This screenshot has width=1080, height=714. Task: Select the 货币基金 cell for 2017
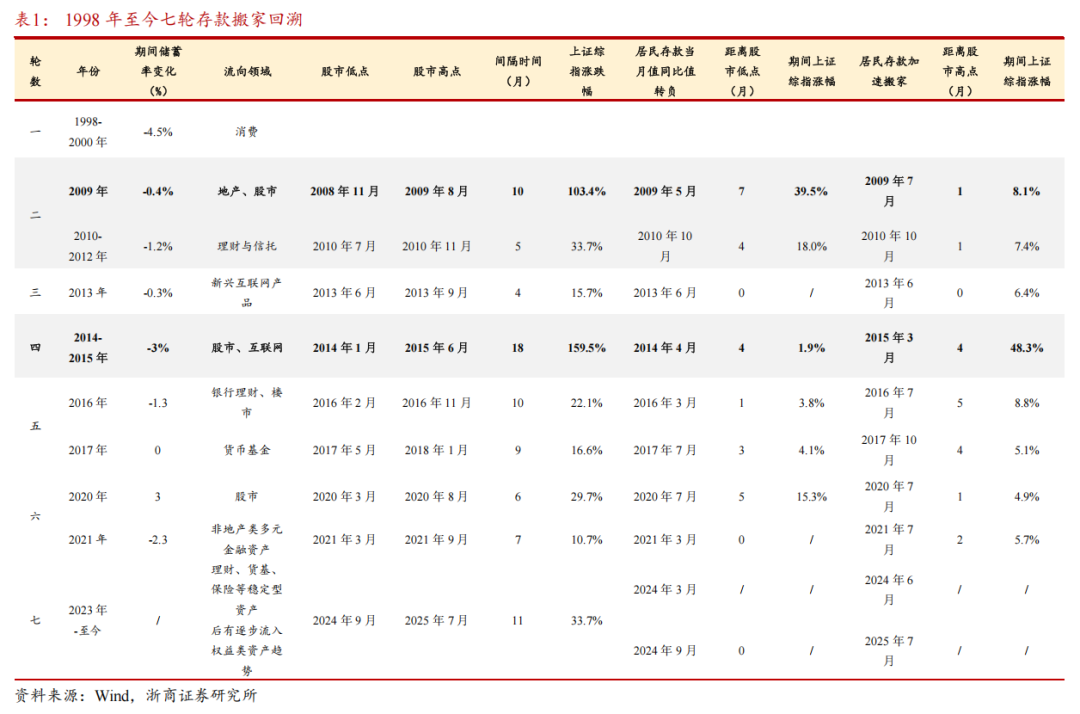[246, 449]
